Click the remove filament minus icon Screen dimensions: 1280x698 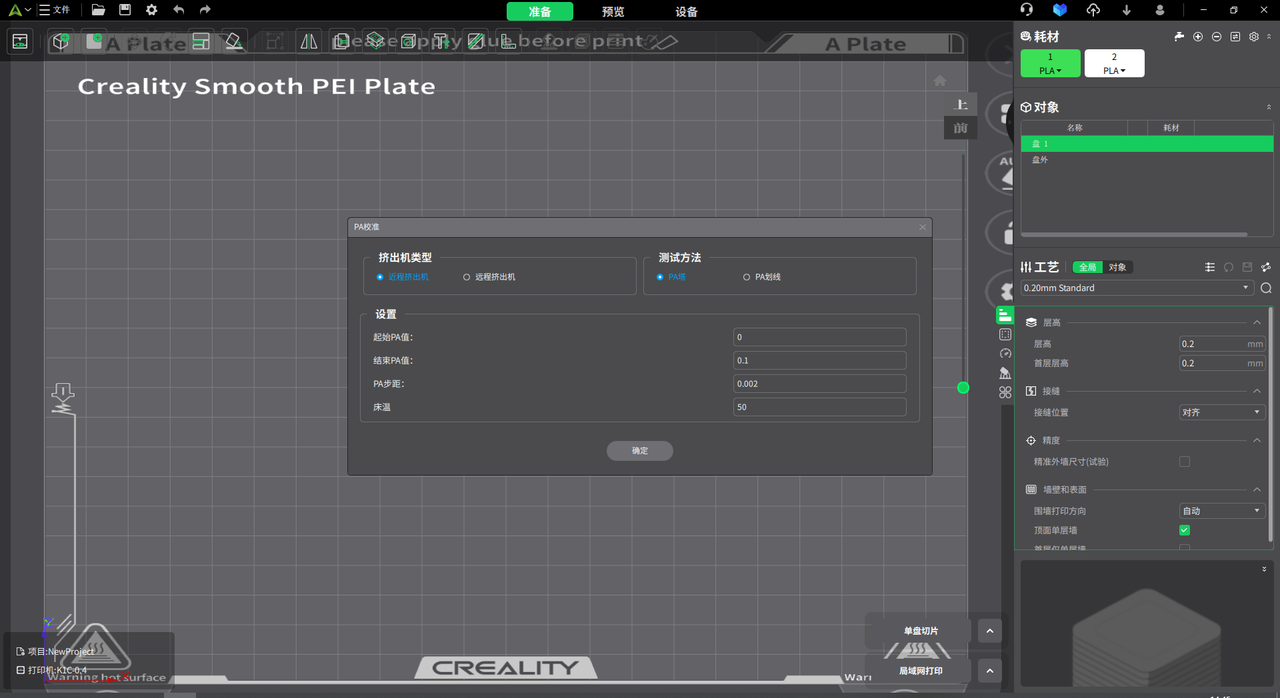(1216, 37)
